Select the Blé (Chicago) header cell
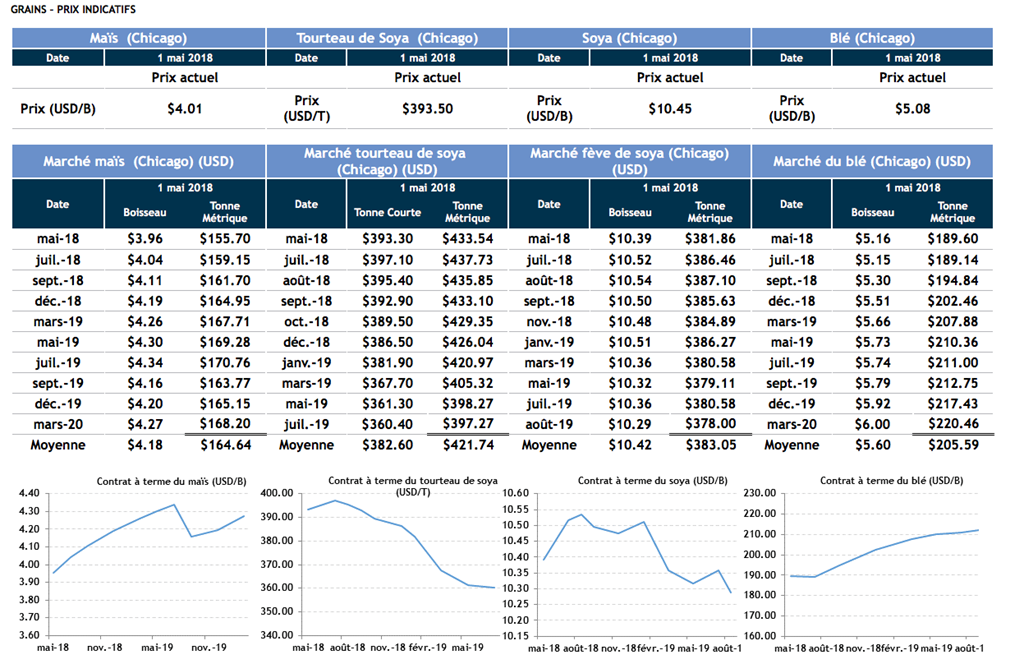This screenshot has width=1024, height=664. click(x=871, y=38)
